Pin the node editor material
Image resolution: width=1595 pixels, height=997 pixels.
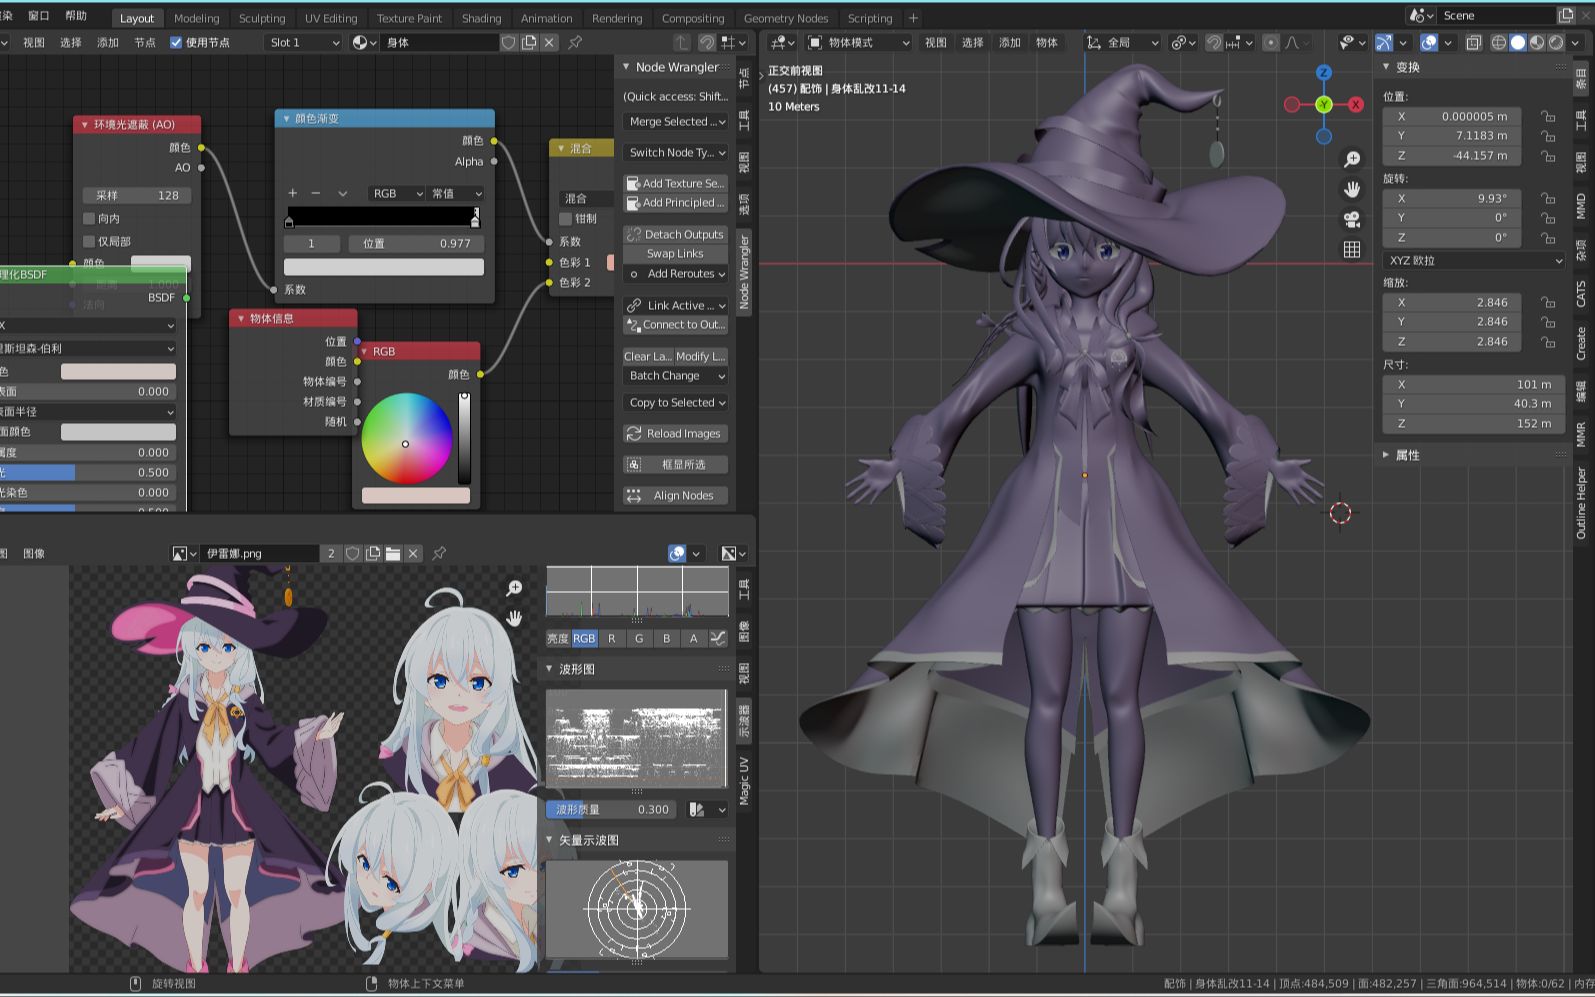[x=575, y=43]
